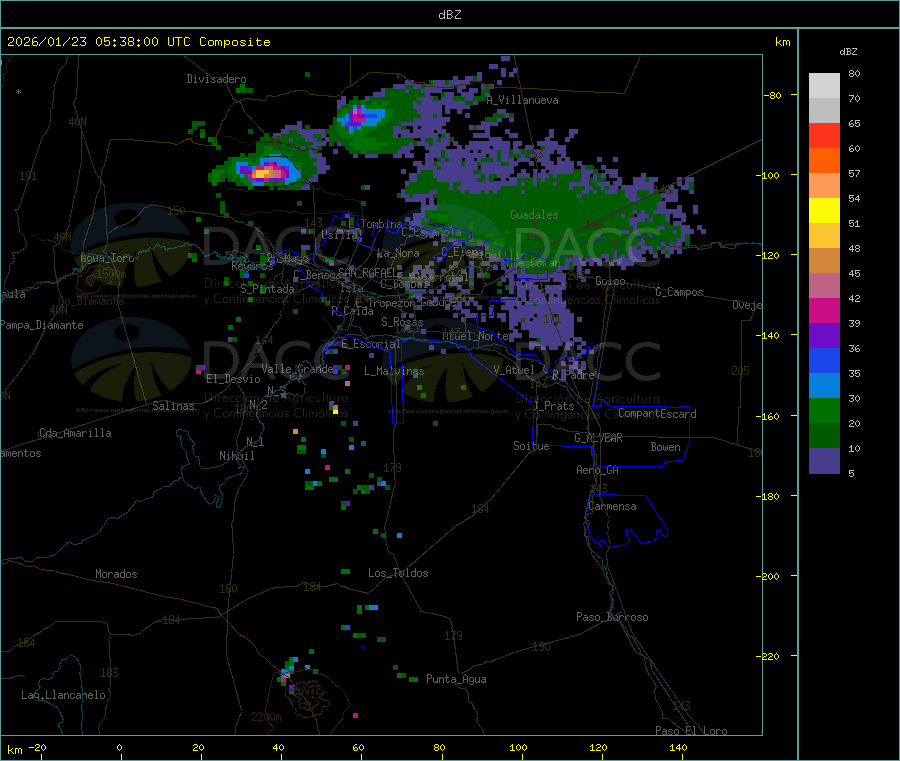The width and height of the screenshot is (900, 761).
Task: Click the magenta 39-42 dBZ legend swatch
Action: tap(824, 310)
